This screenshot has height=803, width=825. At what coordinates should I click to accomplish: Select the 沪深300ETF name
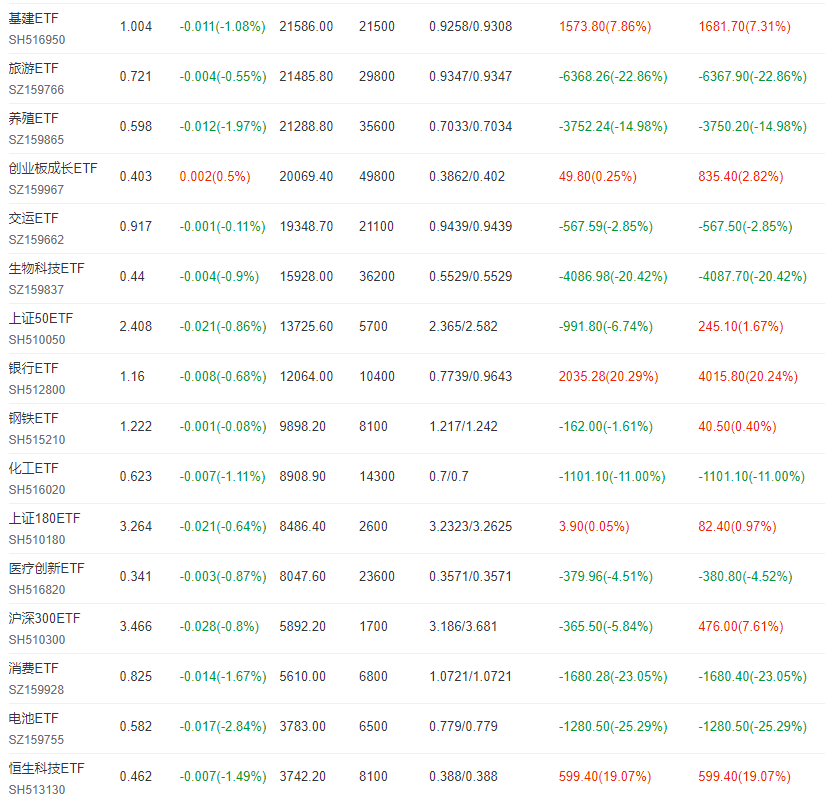pyautogui.click(x=44, y=618)
